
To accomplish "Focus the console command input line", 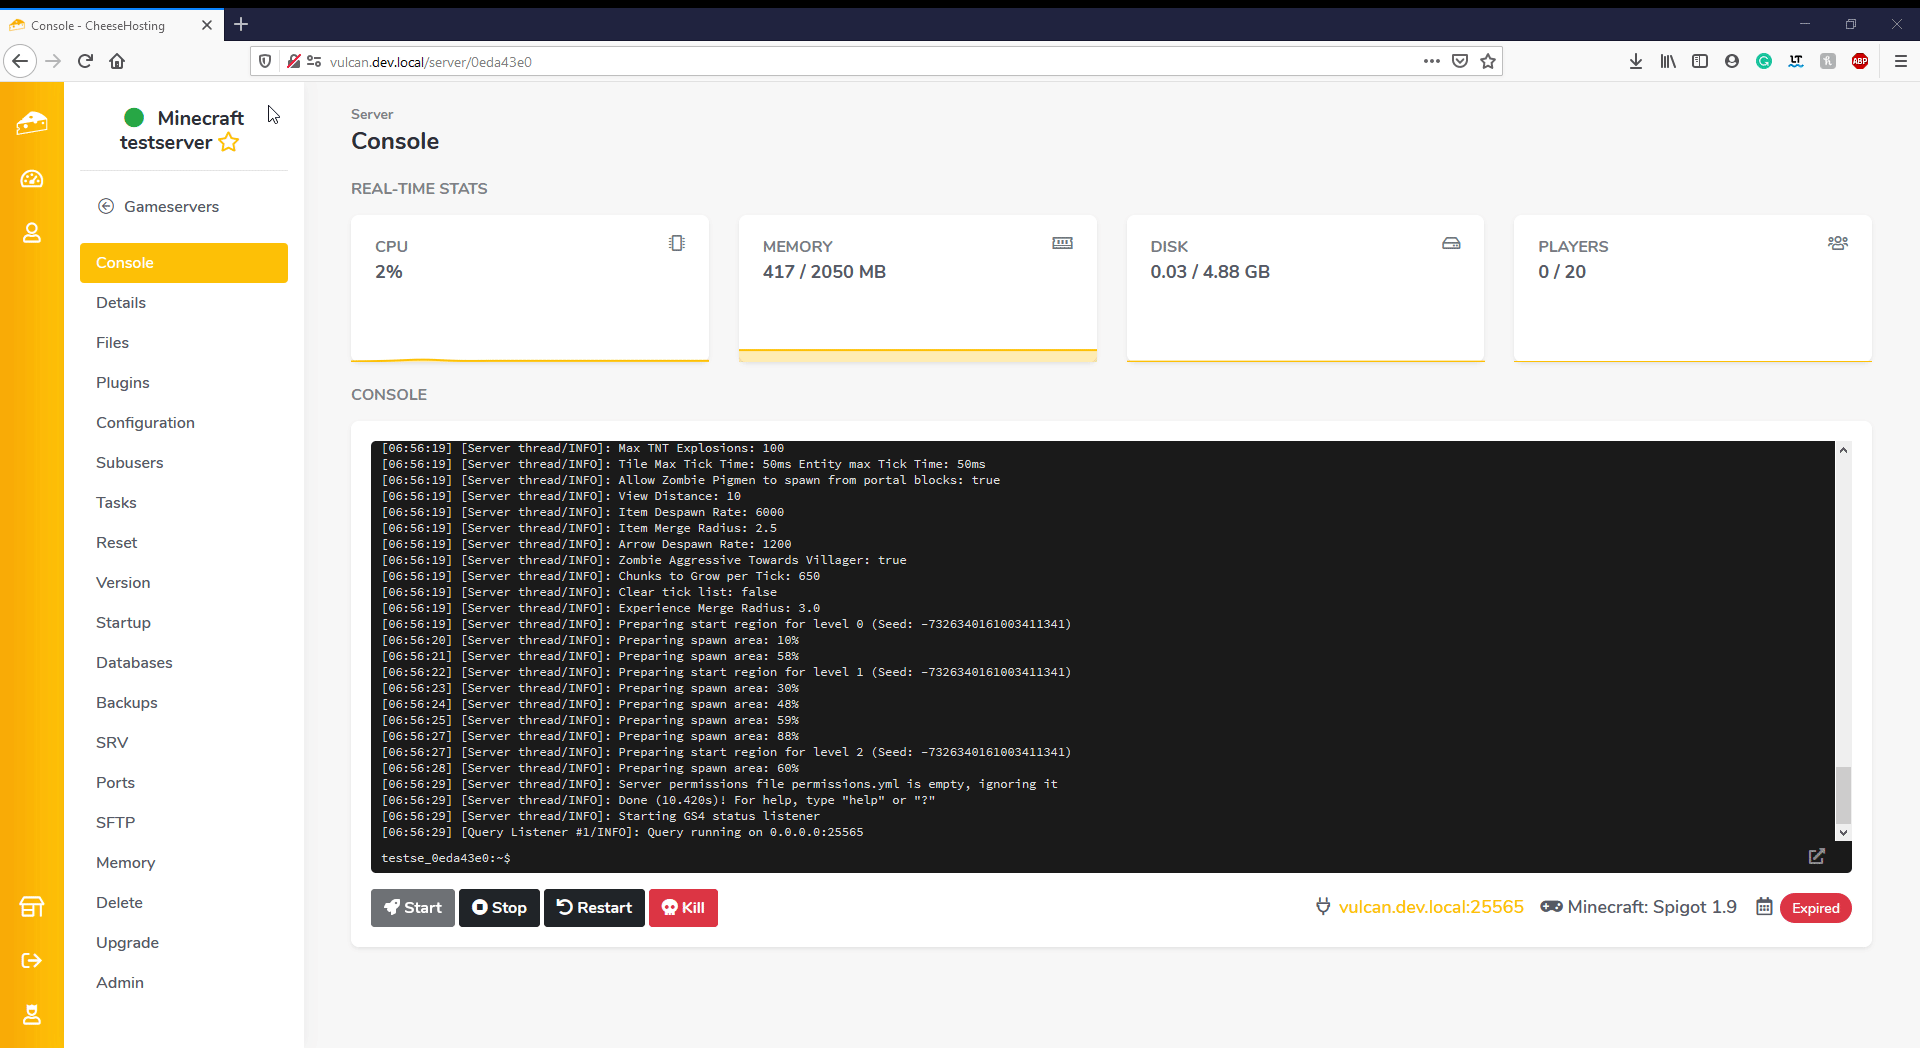I will click(x=1100, y=857).
